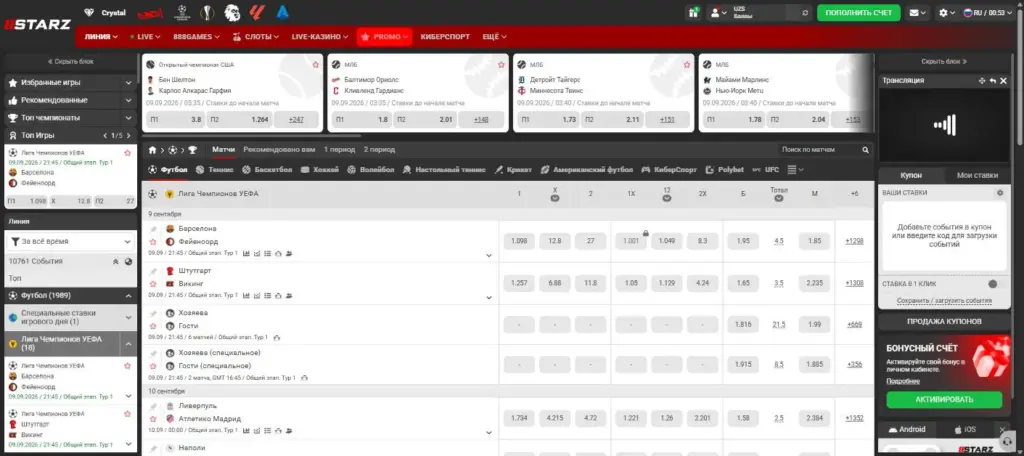Screen dimensions: 1024x456
Task: Switch to Мои ставки tab
Action: click(977, 175)
